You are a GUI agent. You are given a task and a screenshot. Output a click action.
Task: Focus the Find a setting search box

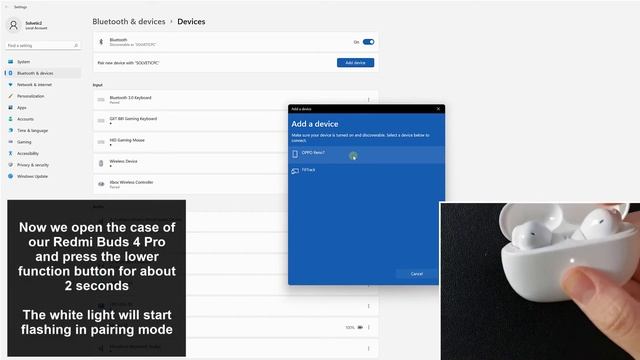click(43, 45)
